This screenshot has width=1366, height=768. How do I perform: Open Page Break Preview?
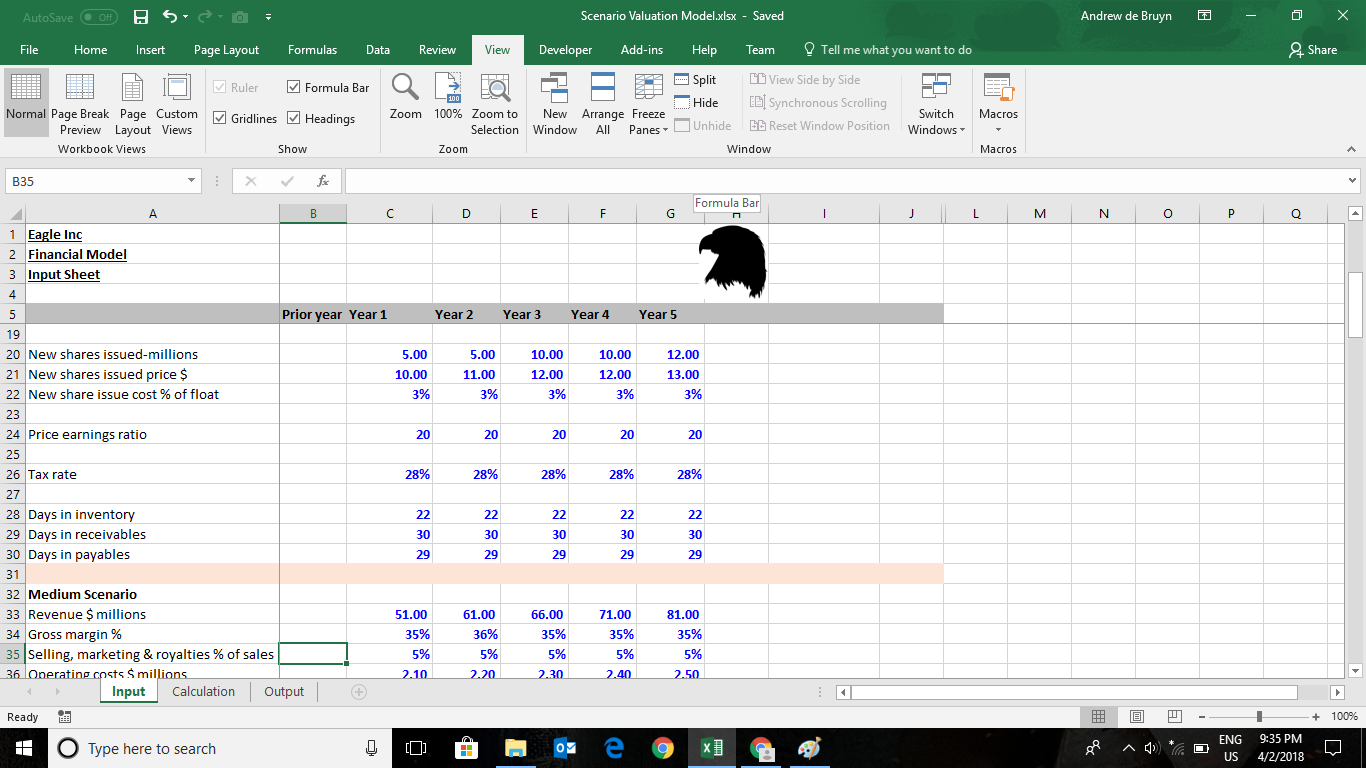[x=80, y=104]
